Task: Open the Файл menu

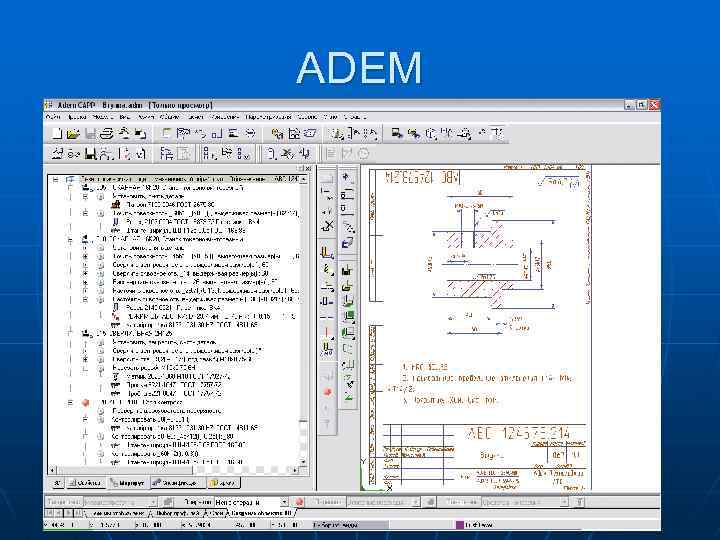Action: 54,117
